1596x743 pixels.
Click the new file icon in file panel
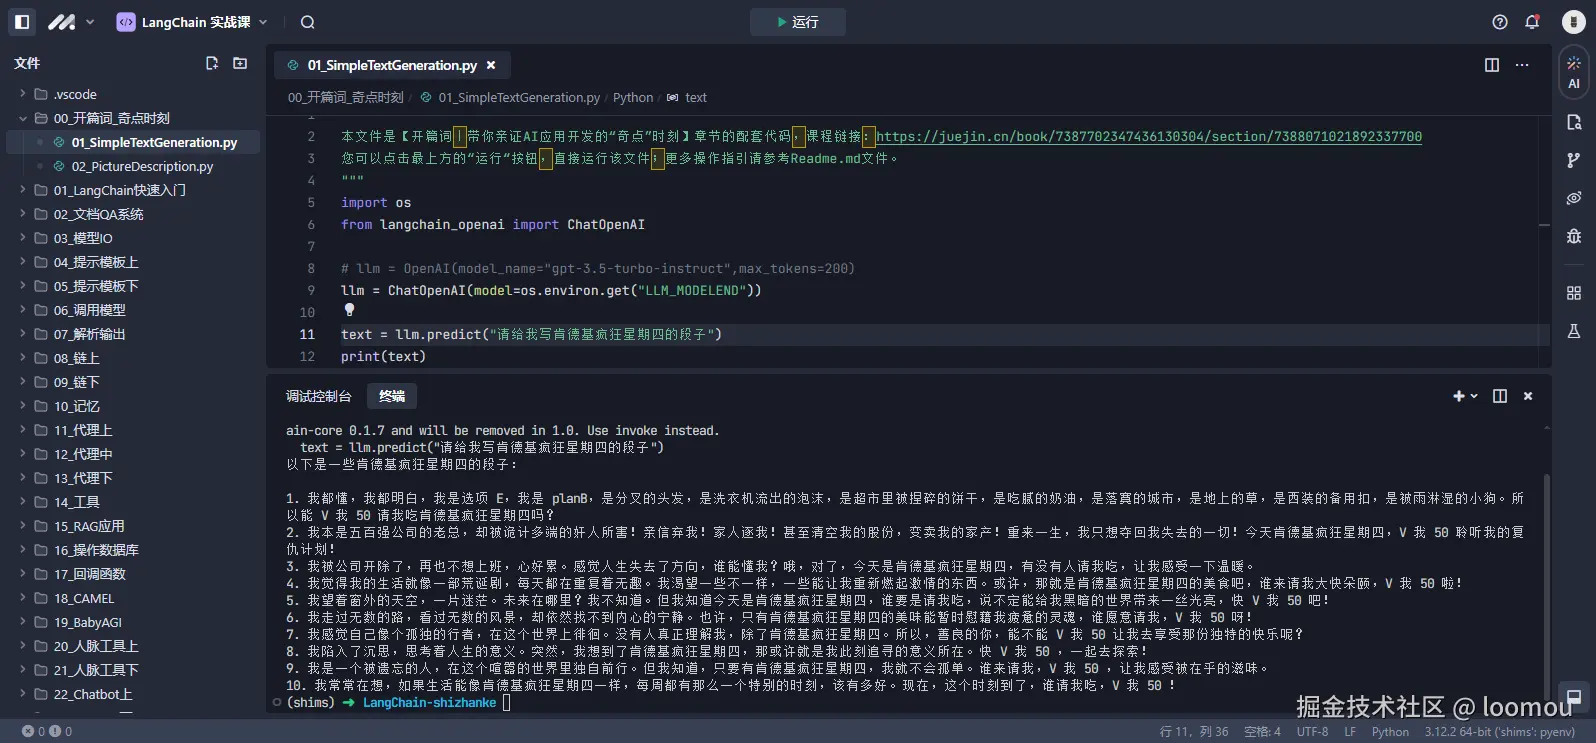point(212,63)
